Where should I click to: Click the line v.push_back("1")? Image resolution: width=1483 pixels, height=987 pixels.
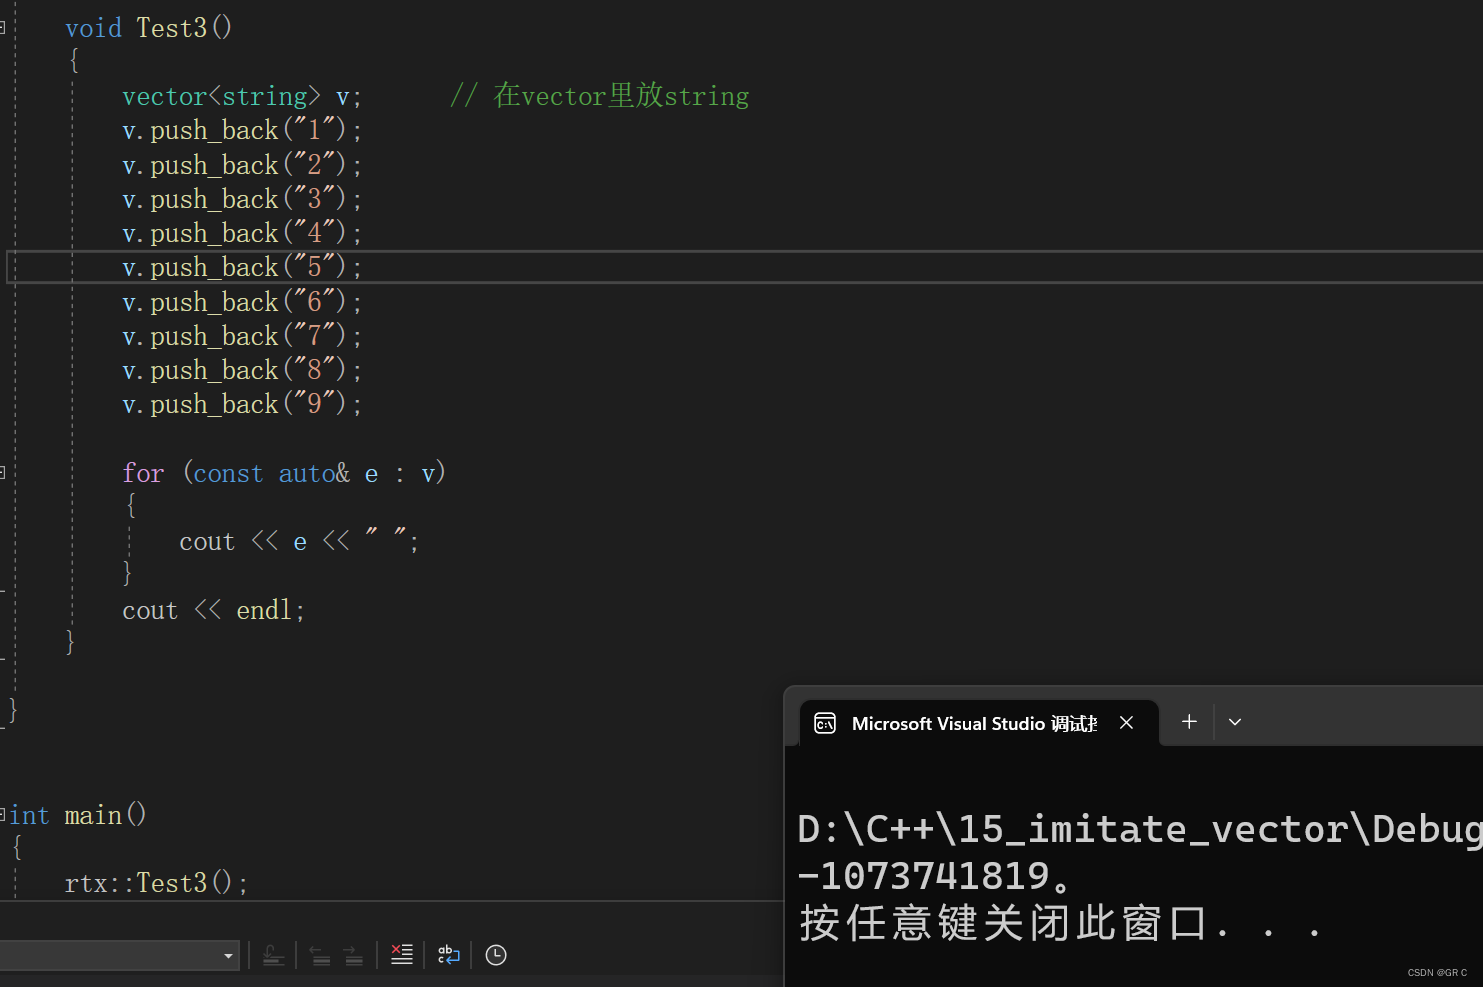point(242,130)
